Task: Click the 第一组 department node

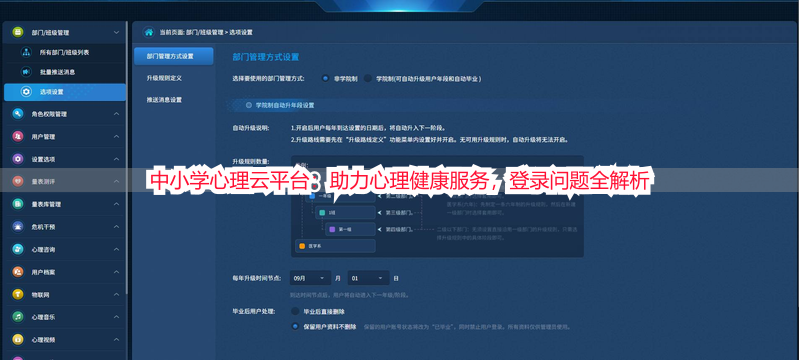Action: click(350, 229)
